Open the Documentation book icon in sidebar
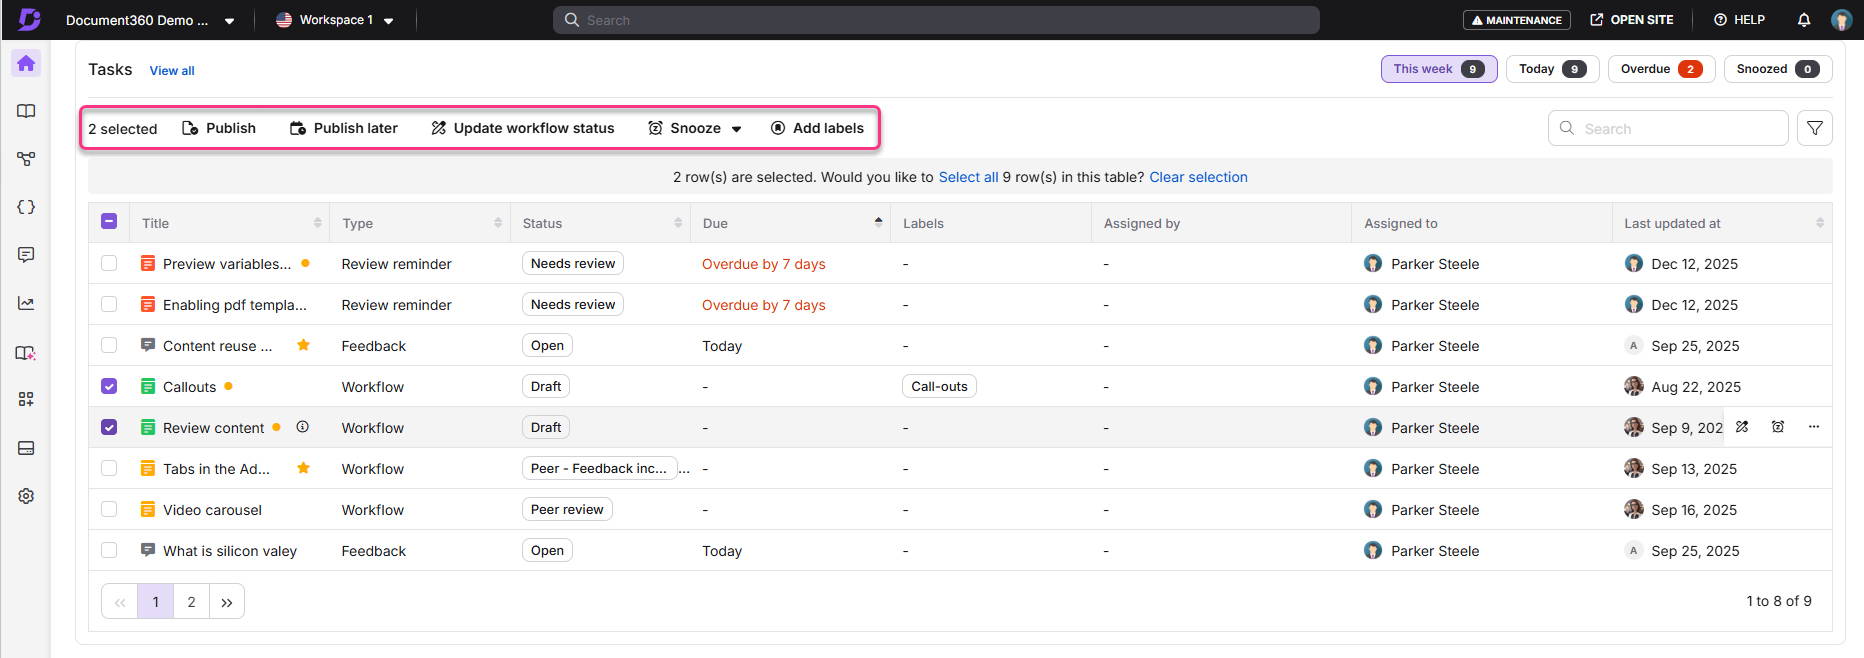Viewport: 1864px width, 658px height. [x=26, y=111]
